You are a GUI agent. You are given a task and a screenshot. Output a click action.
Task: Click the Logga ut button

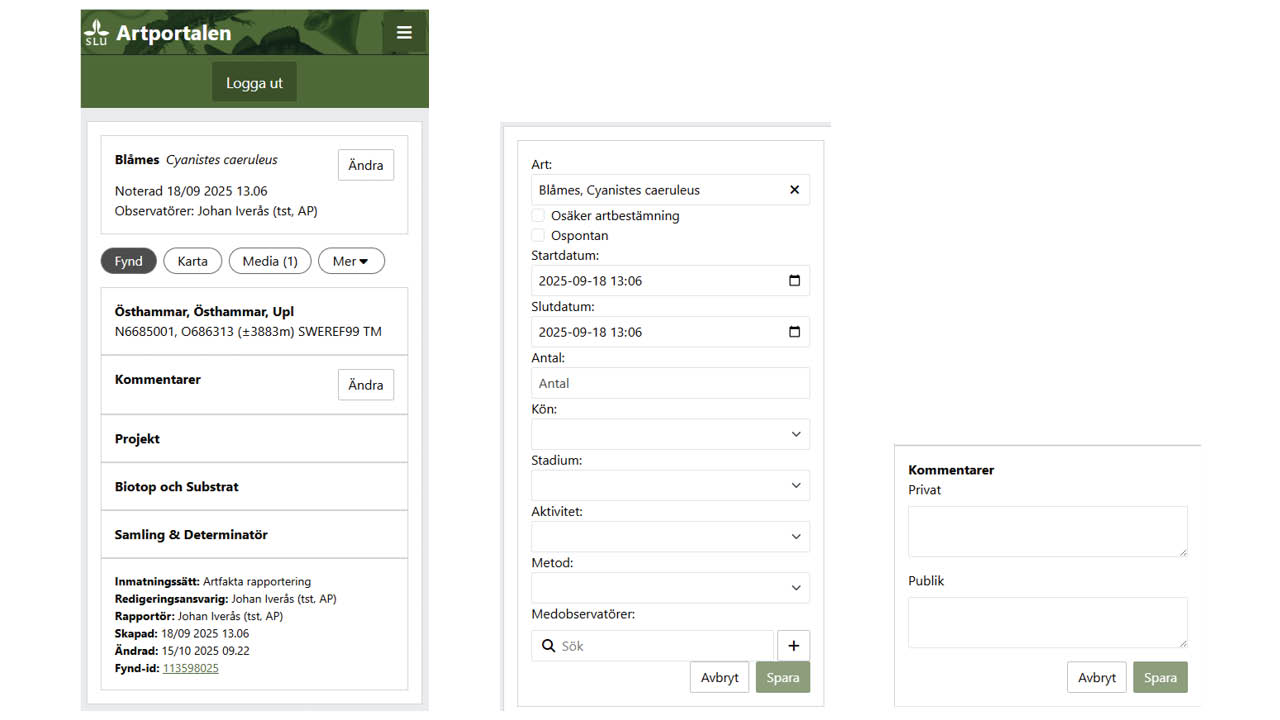click(254, 83)
